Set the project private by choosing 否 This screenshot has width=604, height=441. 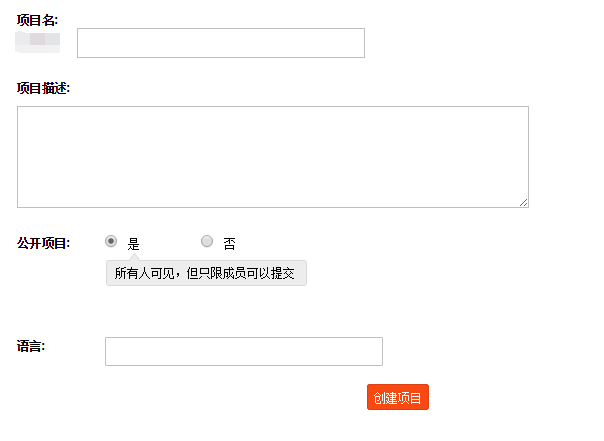coord(207,241)
